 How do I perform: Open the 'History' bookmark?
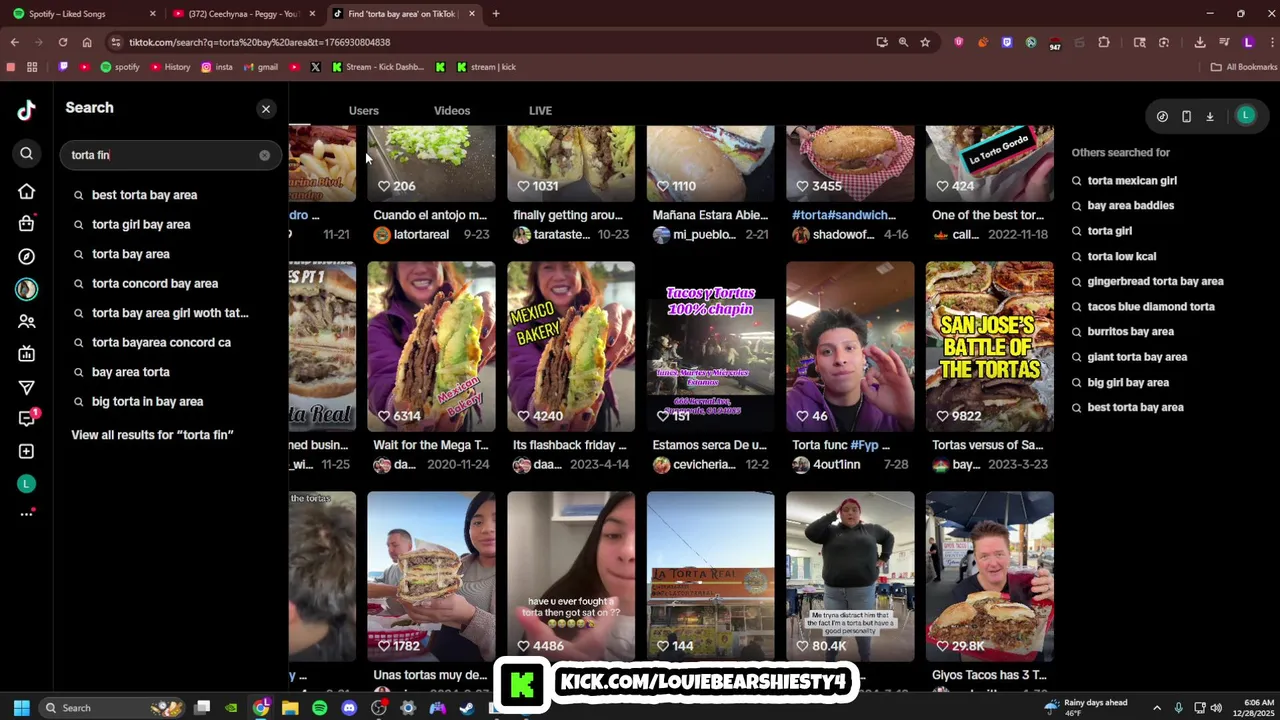[x=170, y=67]
